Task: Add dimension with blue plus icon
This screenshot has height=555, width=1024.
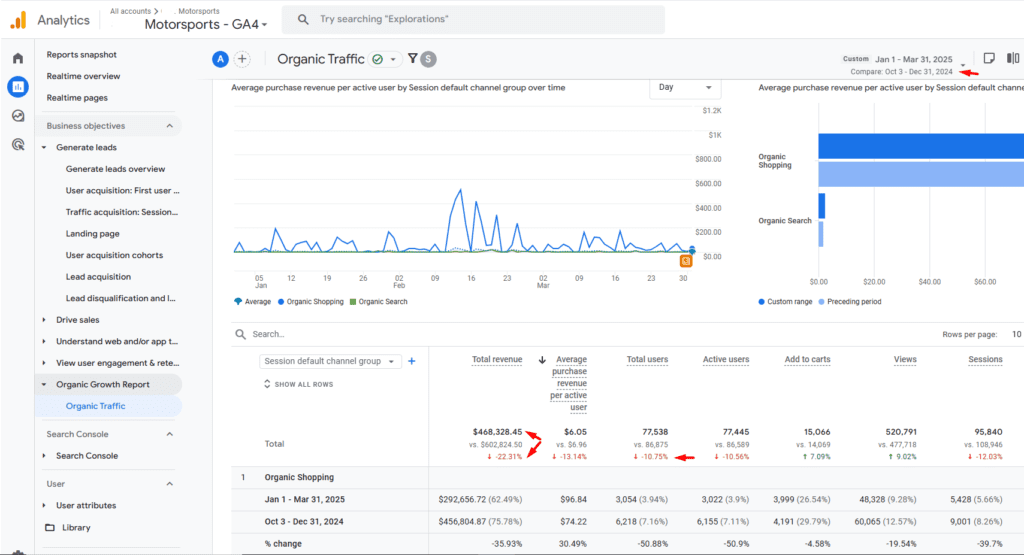Action: 411,361
